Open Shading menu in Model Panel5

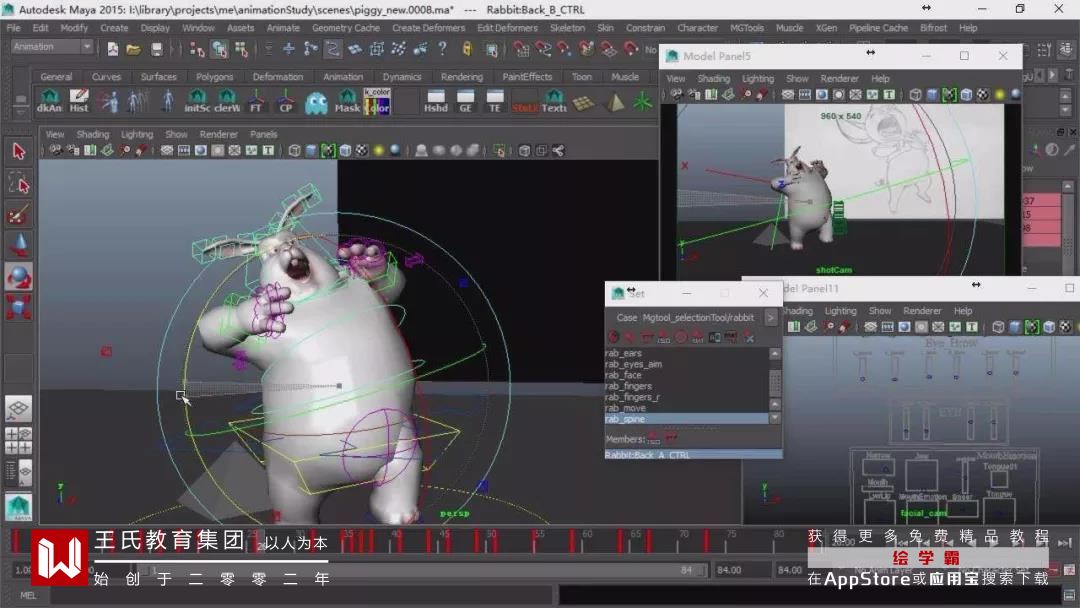coord(713,78)
